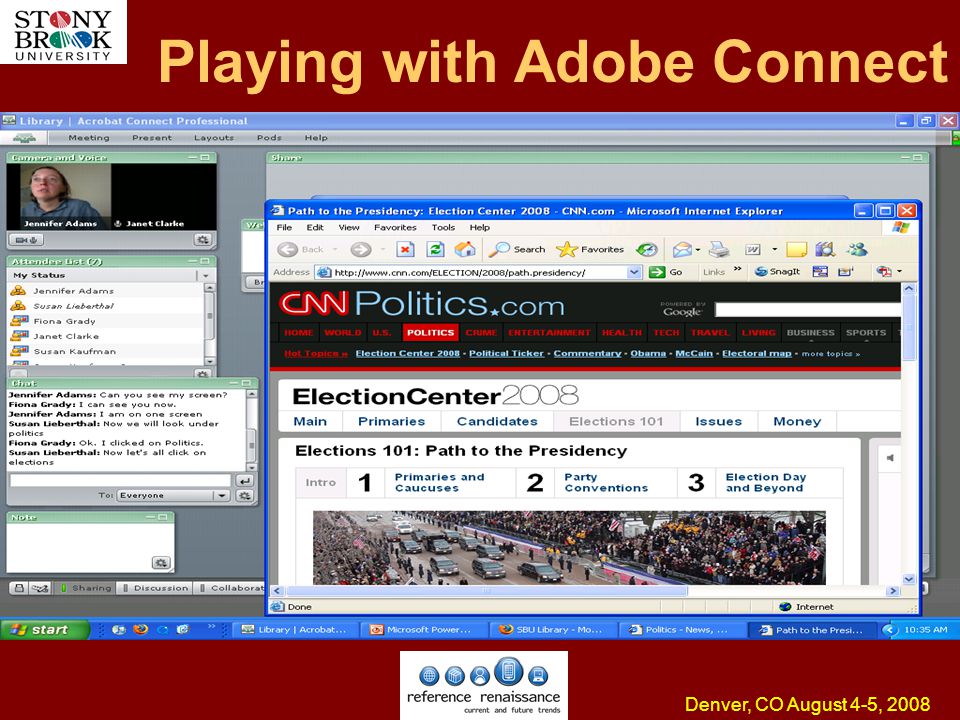Open the Money tab
The height and width of the screenshot is (720, 960).
coord(797,421)
